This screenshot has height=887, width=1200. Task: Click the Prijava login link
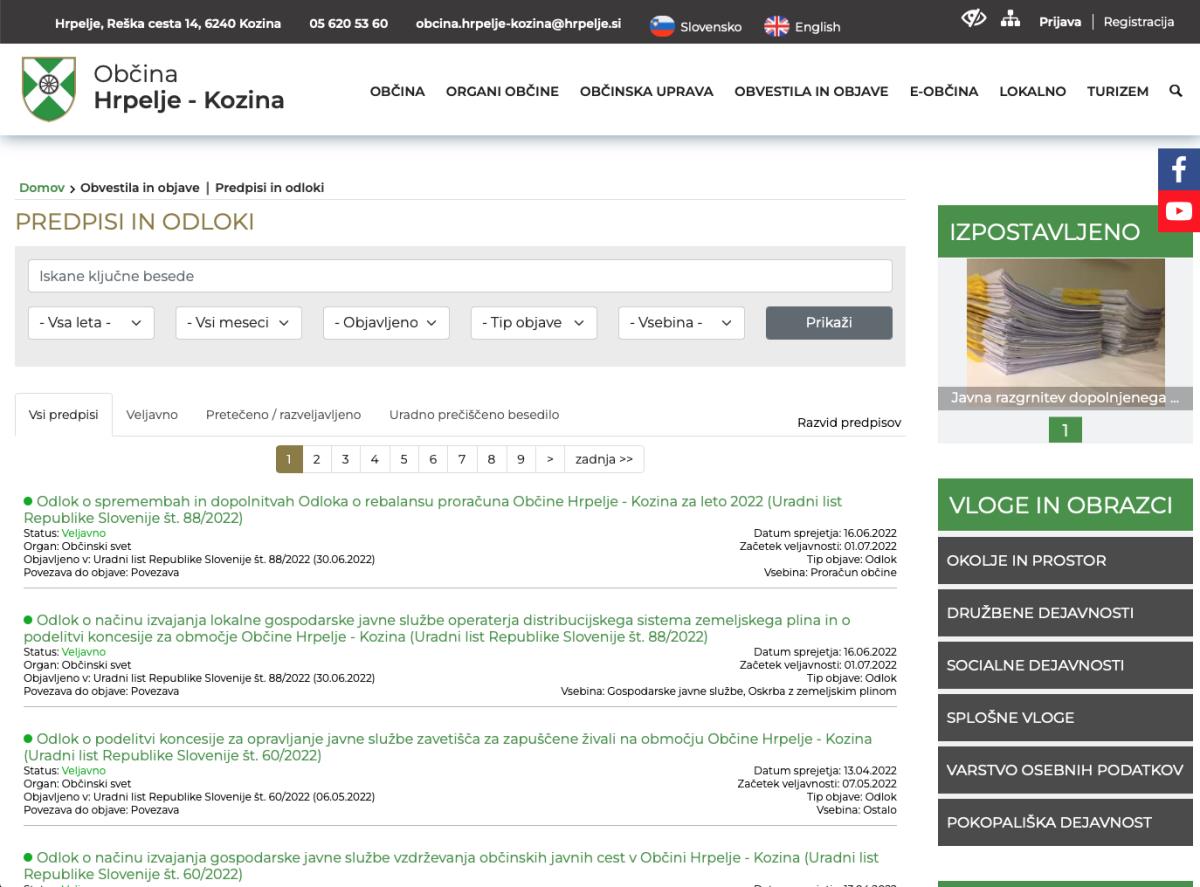tap(1060, 22)
